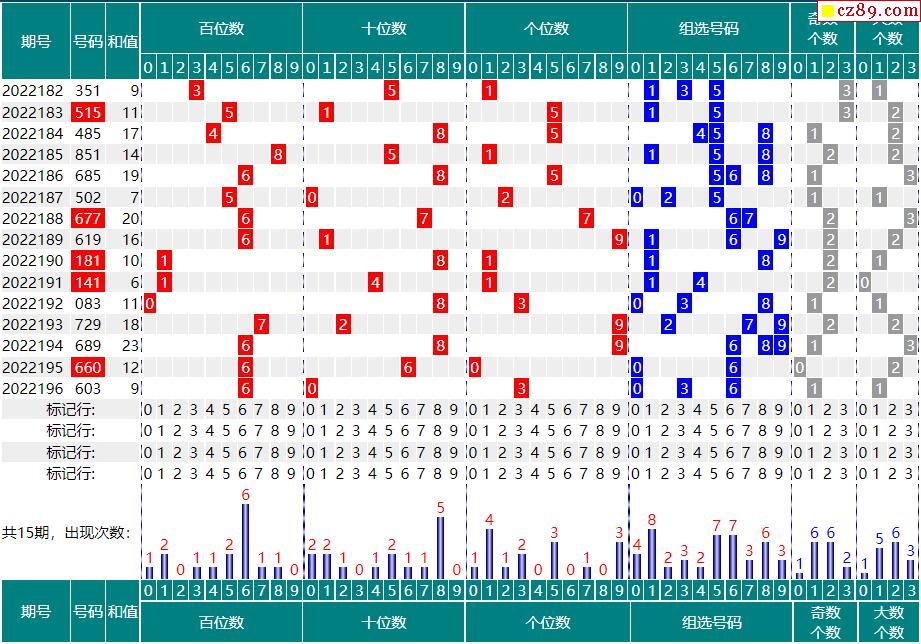
Task: Click the 奇数个数 footer label
Action: 825,622
